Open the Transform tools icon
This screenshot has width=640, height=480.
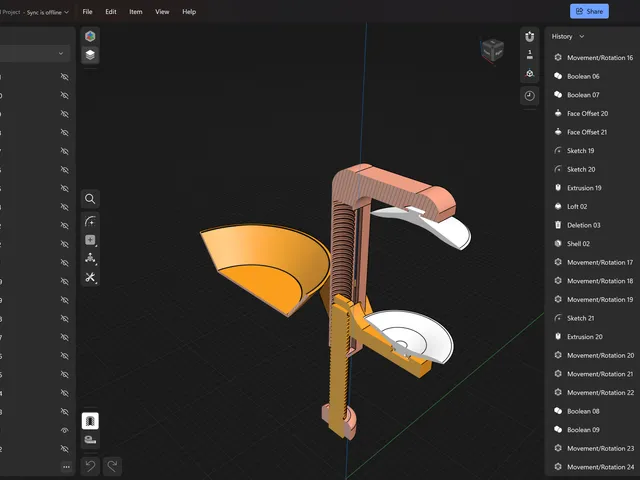[90, 258]
